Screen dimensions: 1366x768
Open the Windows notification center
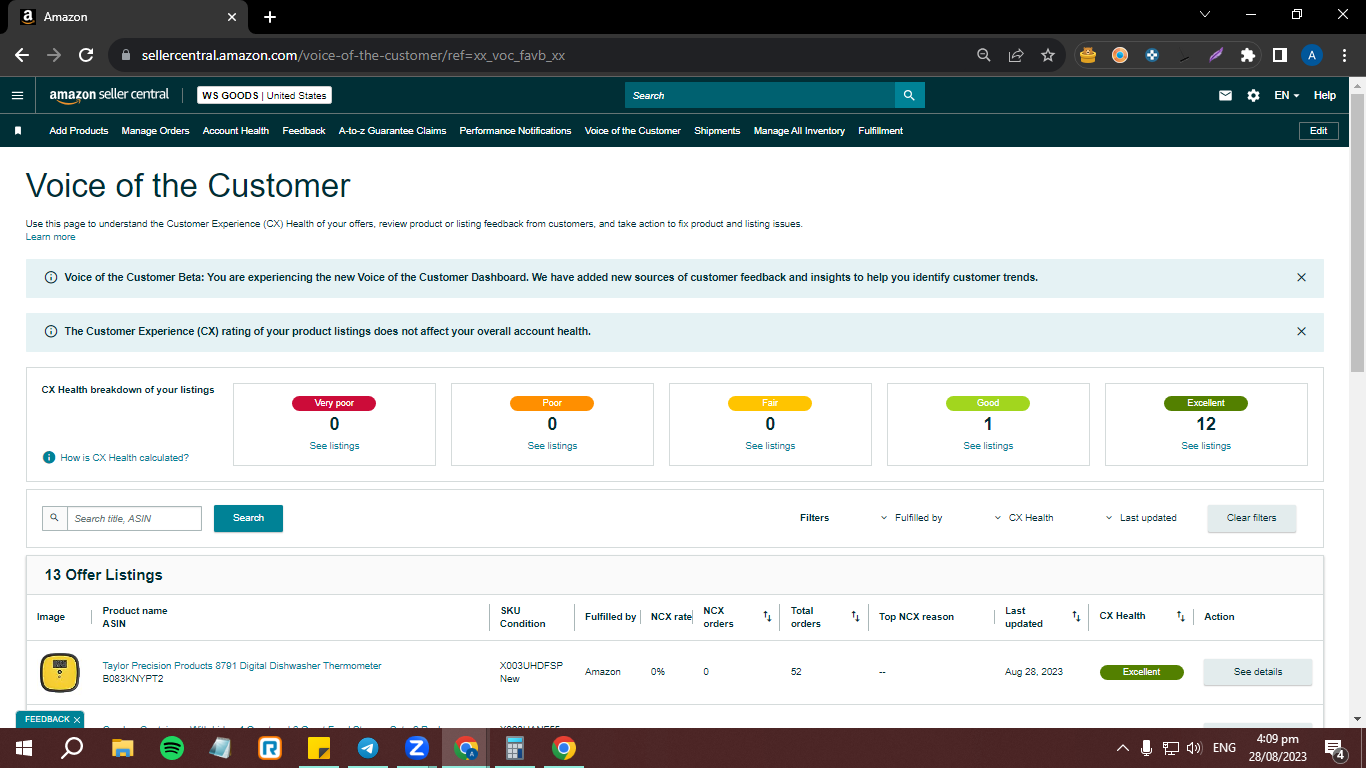coord(1334,748)
